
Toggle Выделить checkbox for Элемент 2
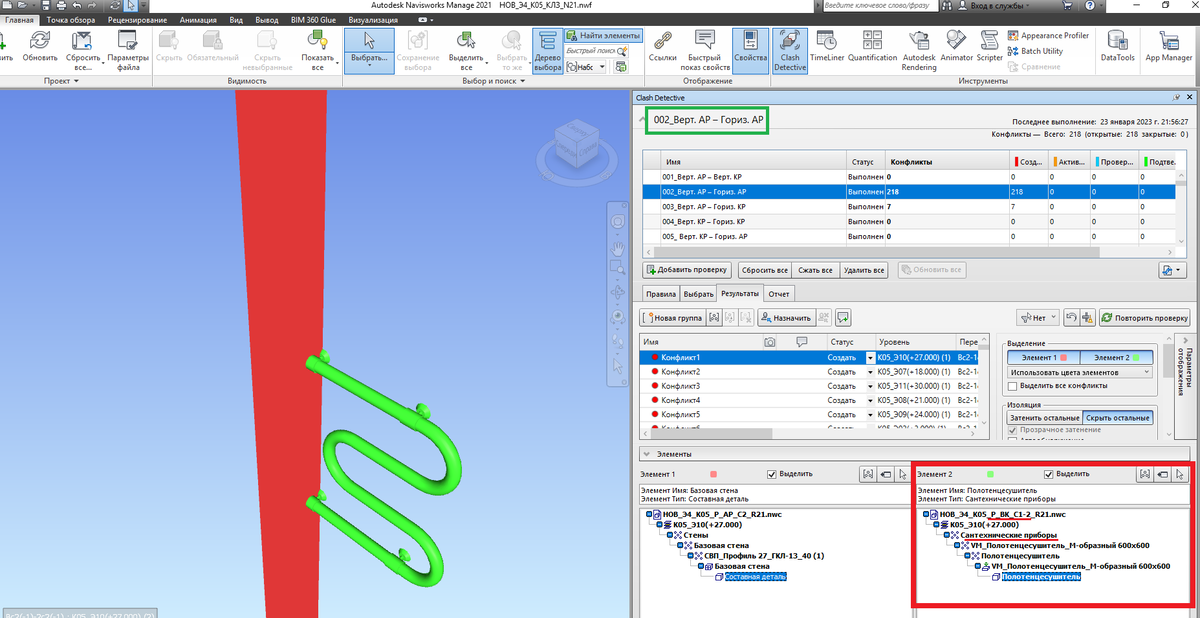pyautogui.click(x=1049, y=474)
